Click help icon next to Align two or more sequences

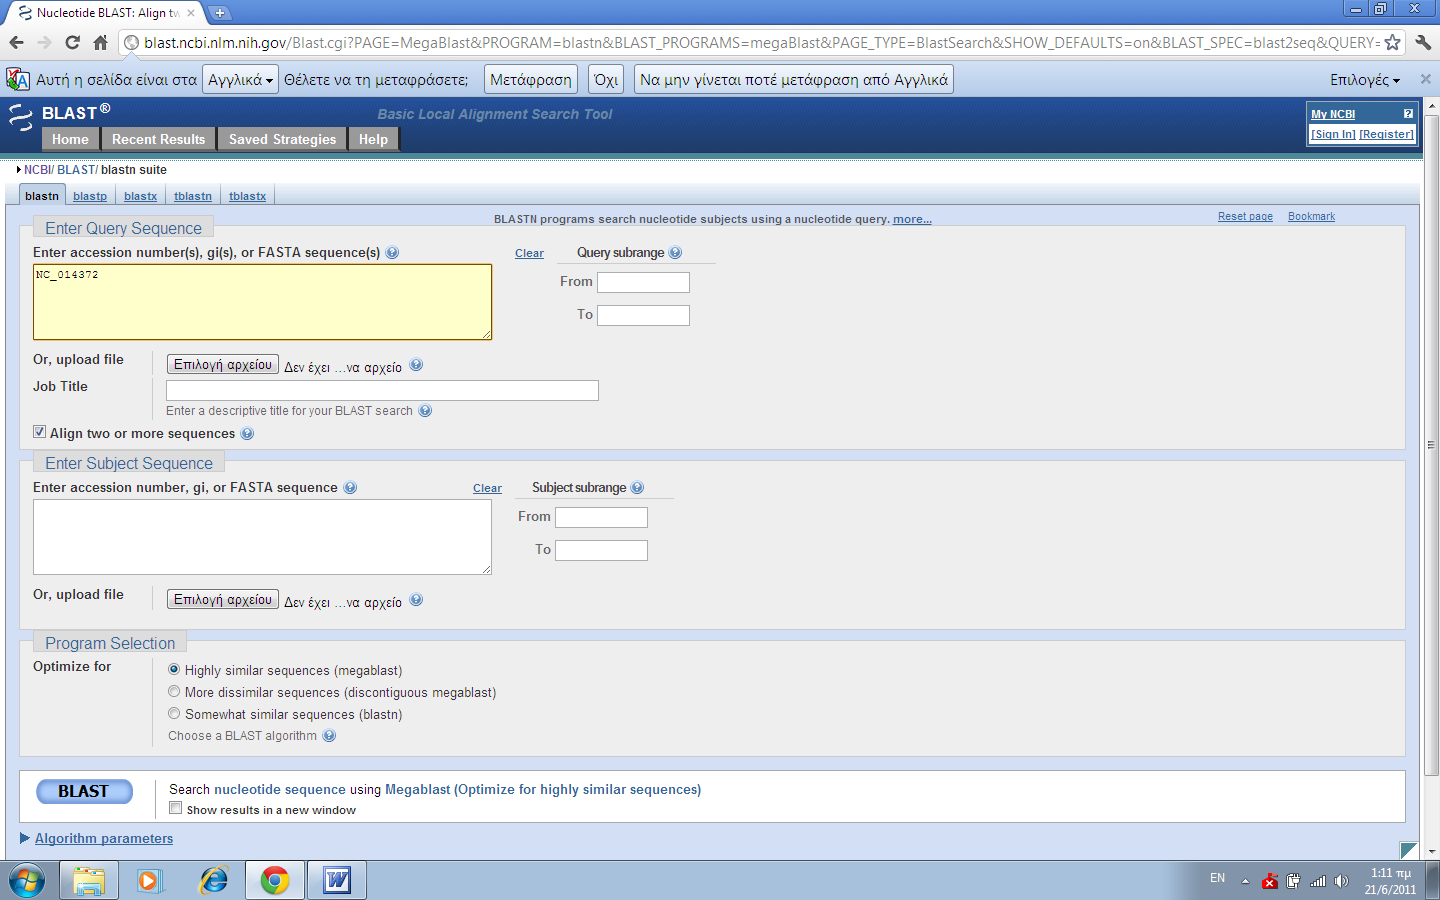[247, 434]
